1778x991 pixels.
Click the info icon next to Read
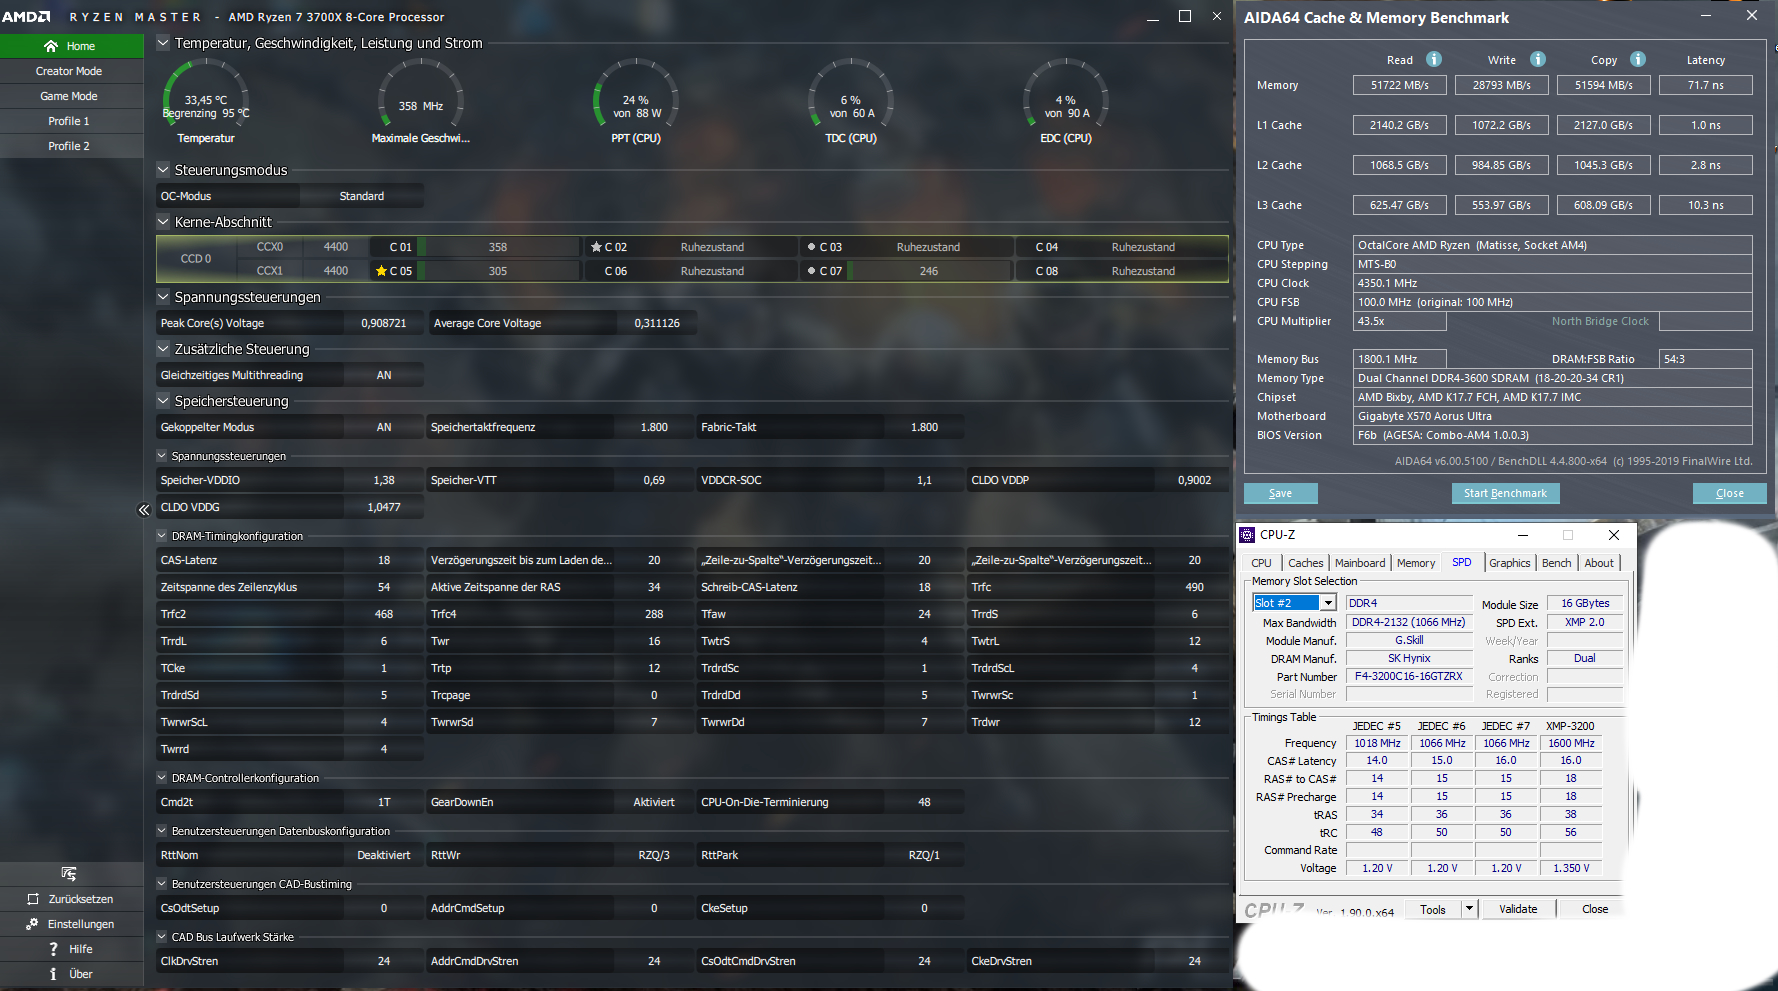point(1434,59)
